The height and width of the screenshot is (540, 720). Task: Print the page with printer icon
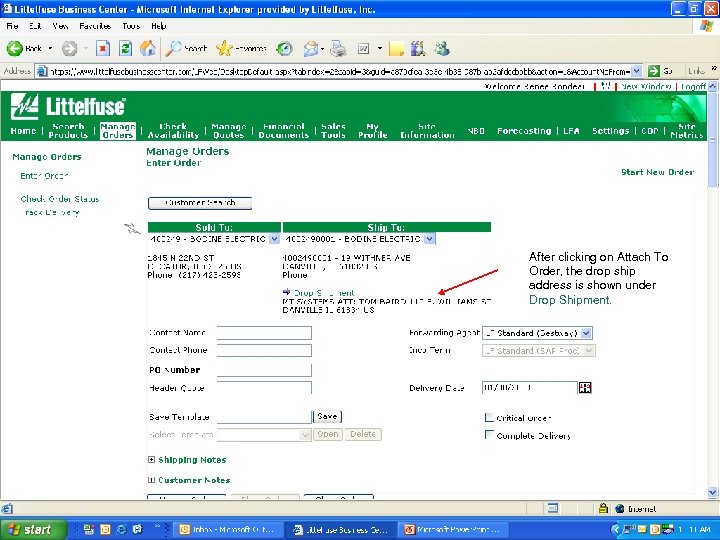338,48
